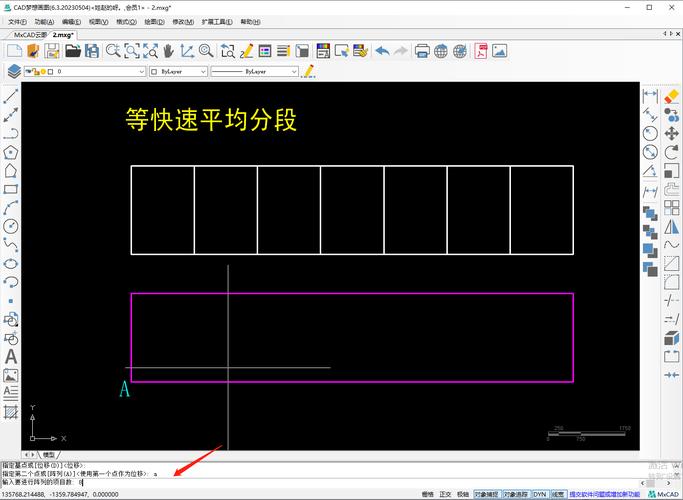Click the large A text tool

[11, 356]
